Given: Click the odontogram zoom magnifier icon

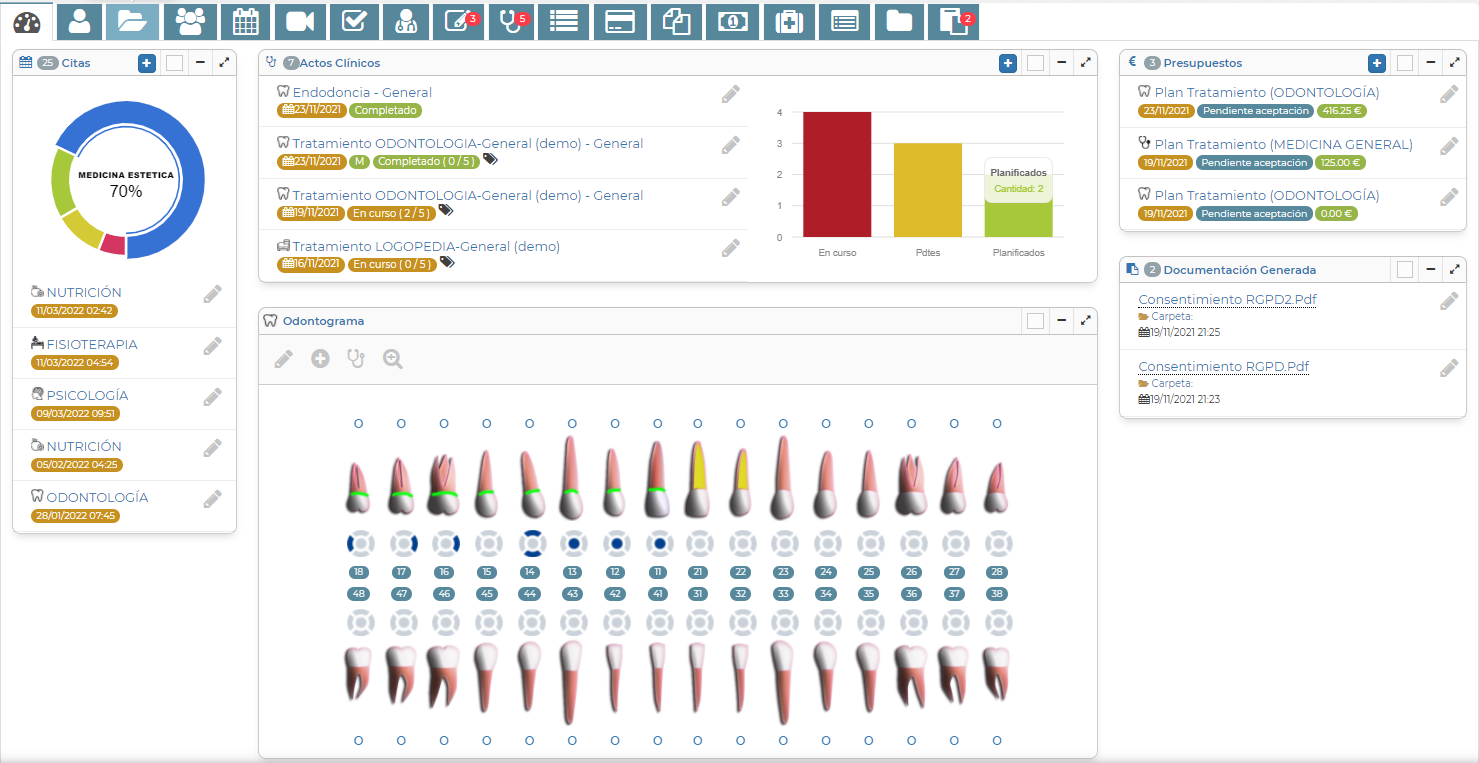Looking at the screenshot, I should (393, 359).
